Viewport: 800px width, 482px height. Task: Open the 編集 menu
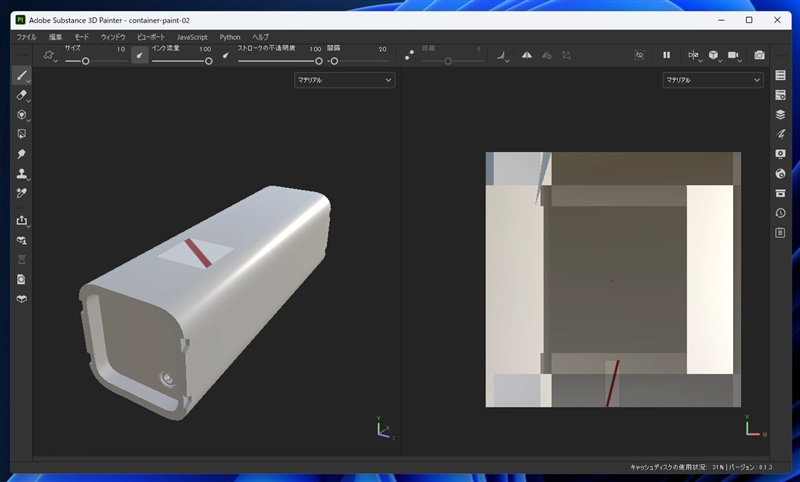point(56,37)
